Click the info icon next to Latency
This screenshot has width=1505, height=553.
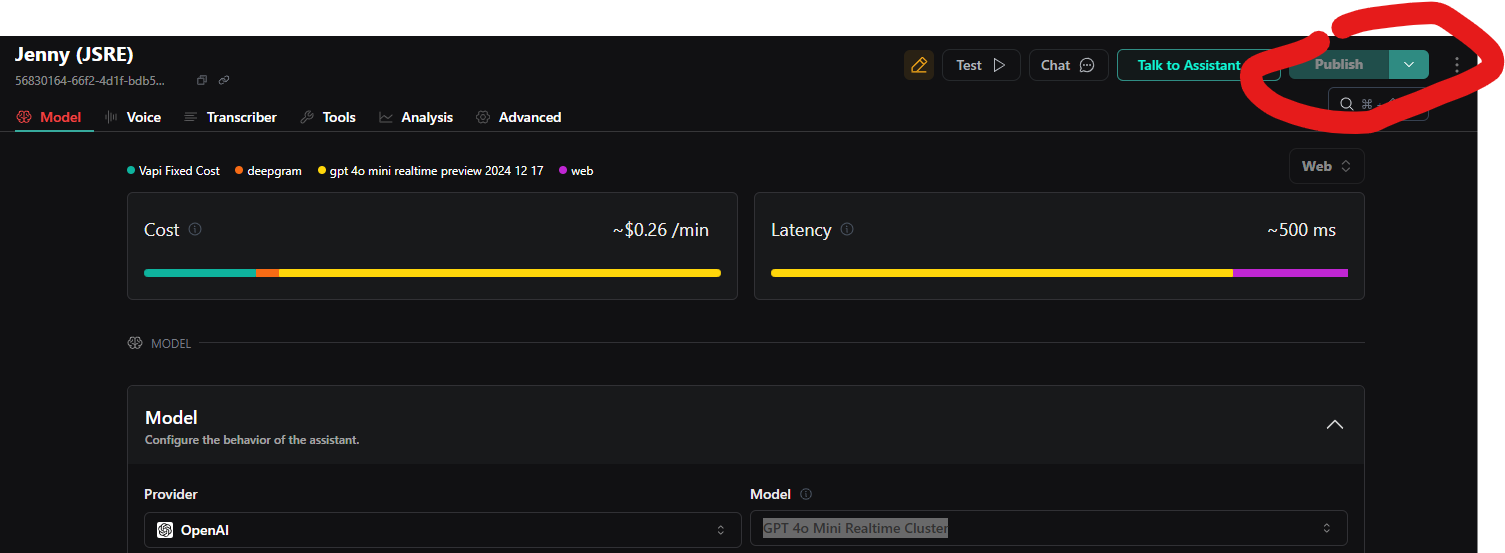847,229
